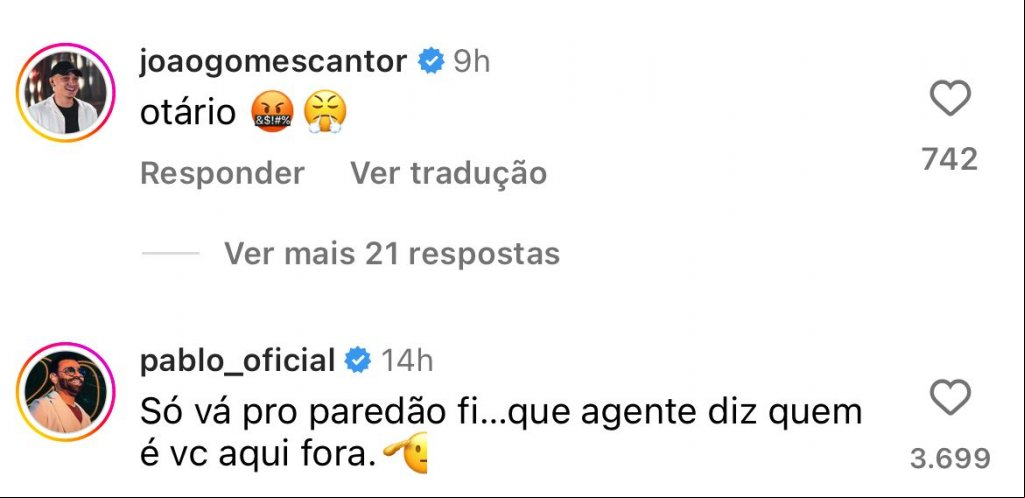This screenshot has height=498, width=1025.
Task: Open joaogomescantor's profile picture story
Action: pyautogui.click(x=65, y=92)
